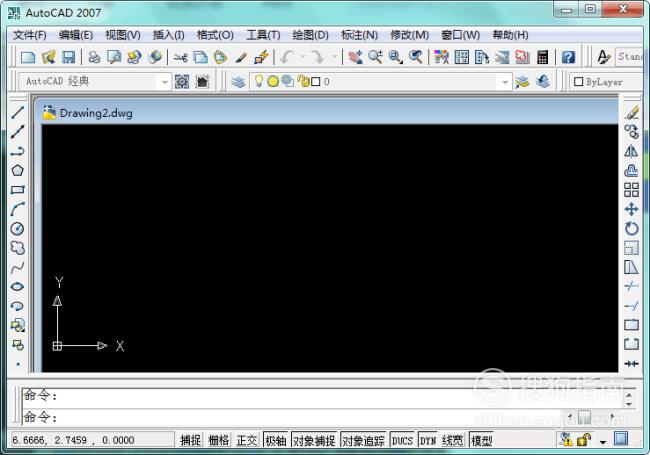Click the Clean Screen status bar button
The image size is (650, 455).
pyautogui.click(x=621, y=438)
